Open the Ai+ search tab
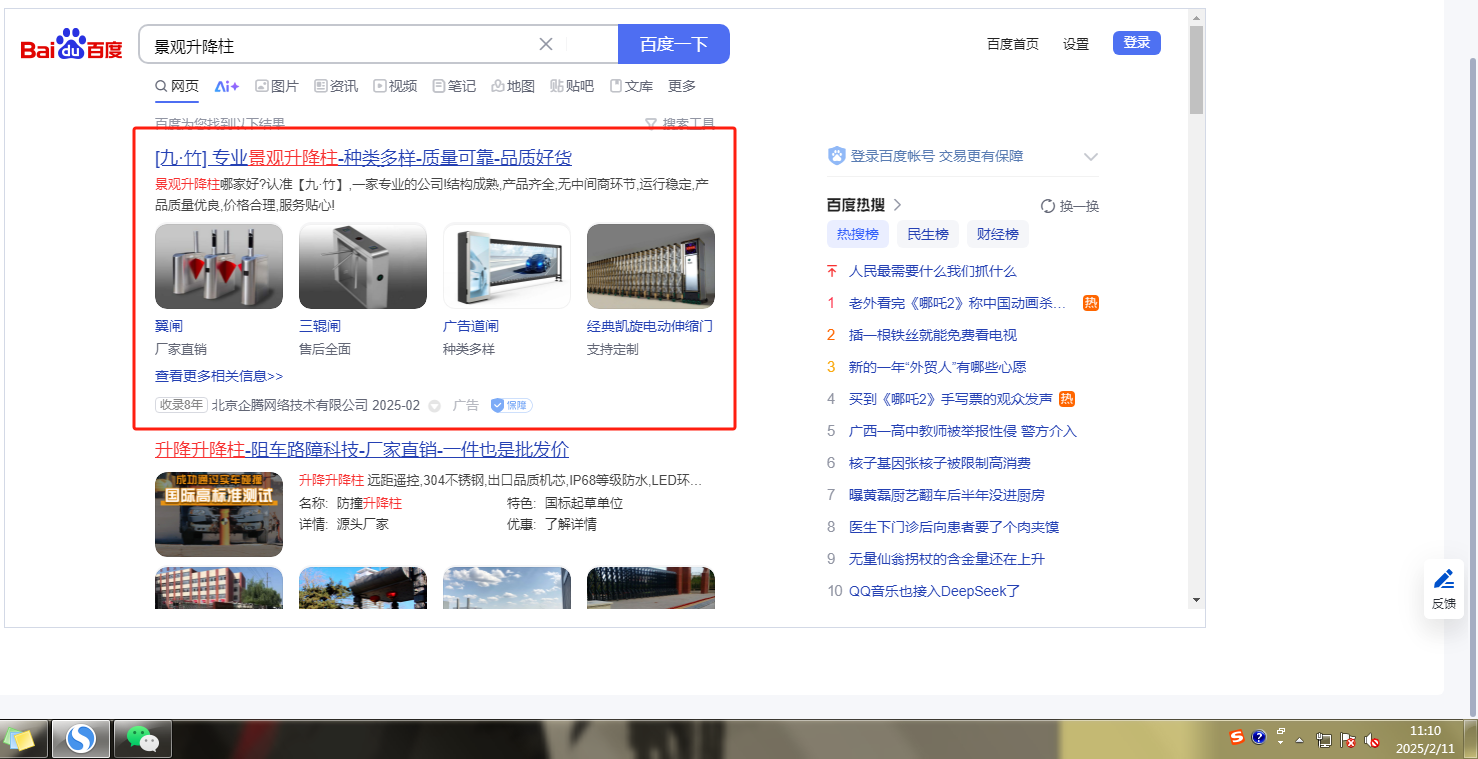The height and width of the screenshot is (759, 1478). click(x=227, y=86)
